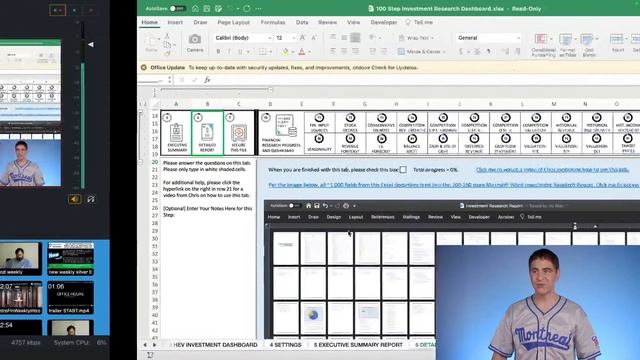Screen dimensions: 640x360
Task: Select the 'new weekly silver' shot thumbnail
Action: pos(70,259)
